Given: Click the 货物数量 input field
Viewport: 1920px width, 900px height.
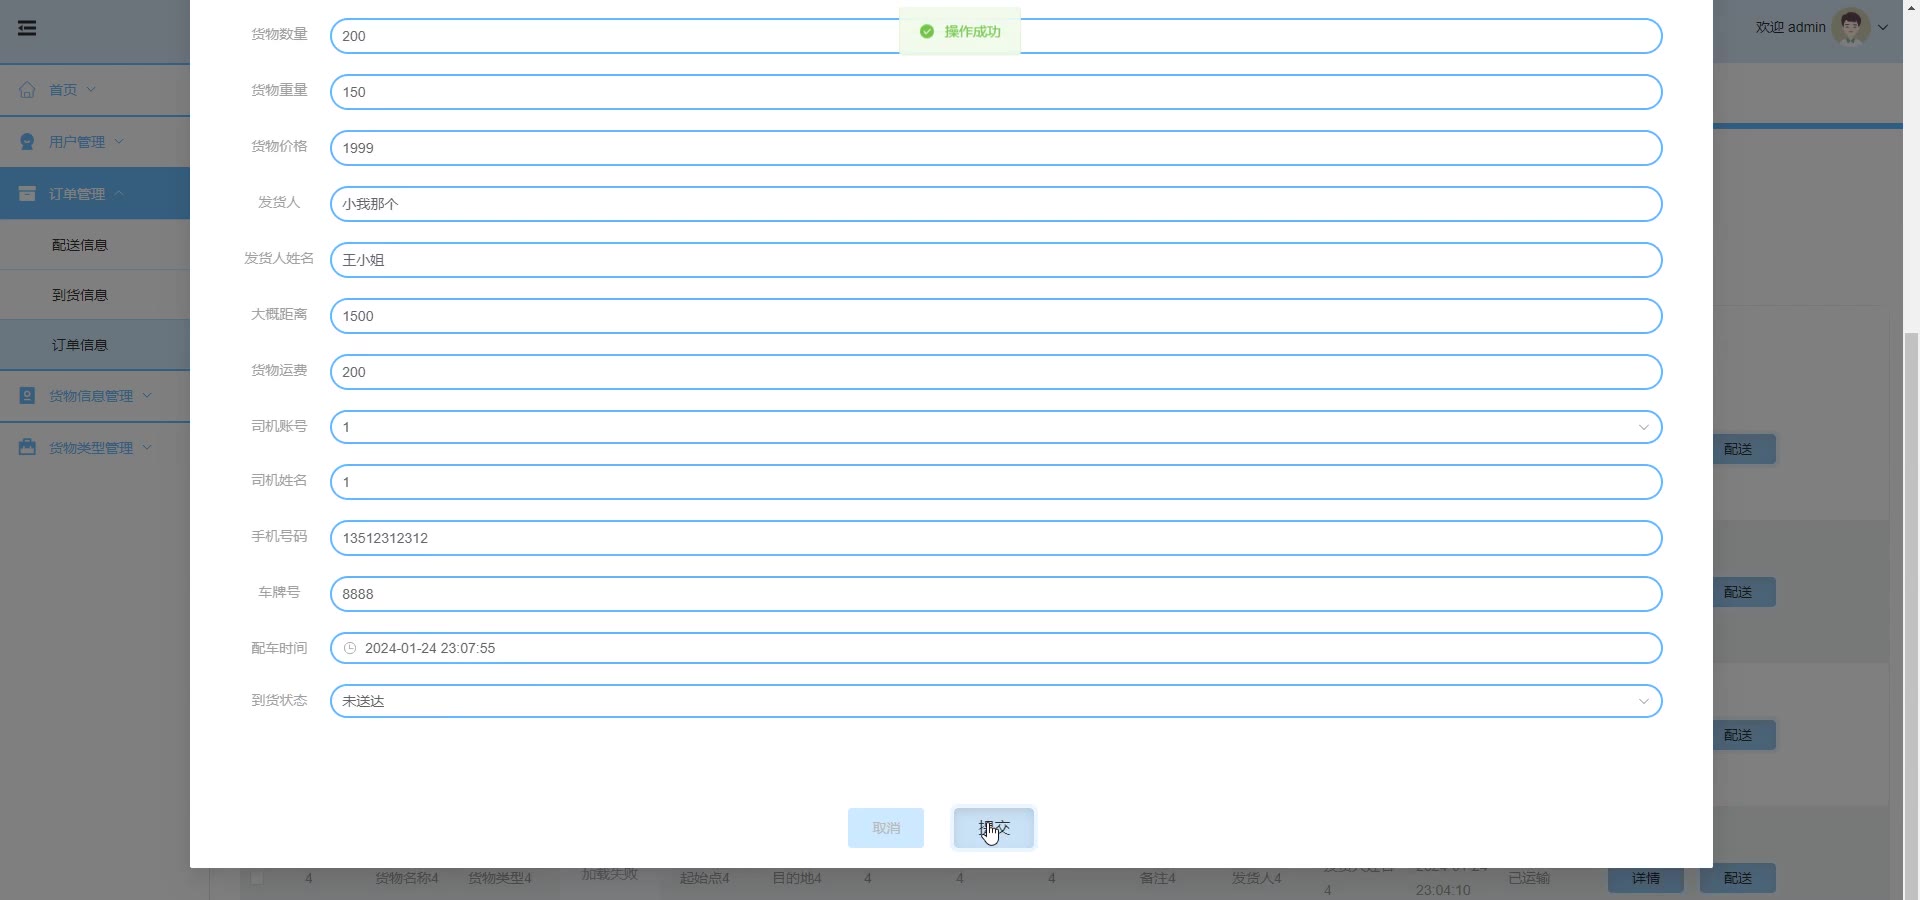Looking at the screenshot, I should pyautogui.click(x=996, y=36).
